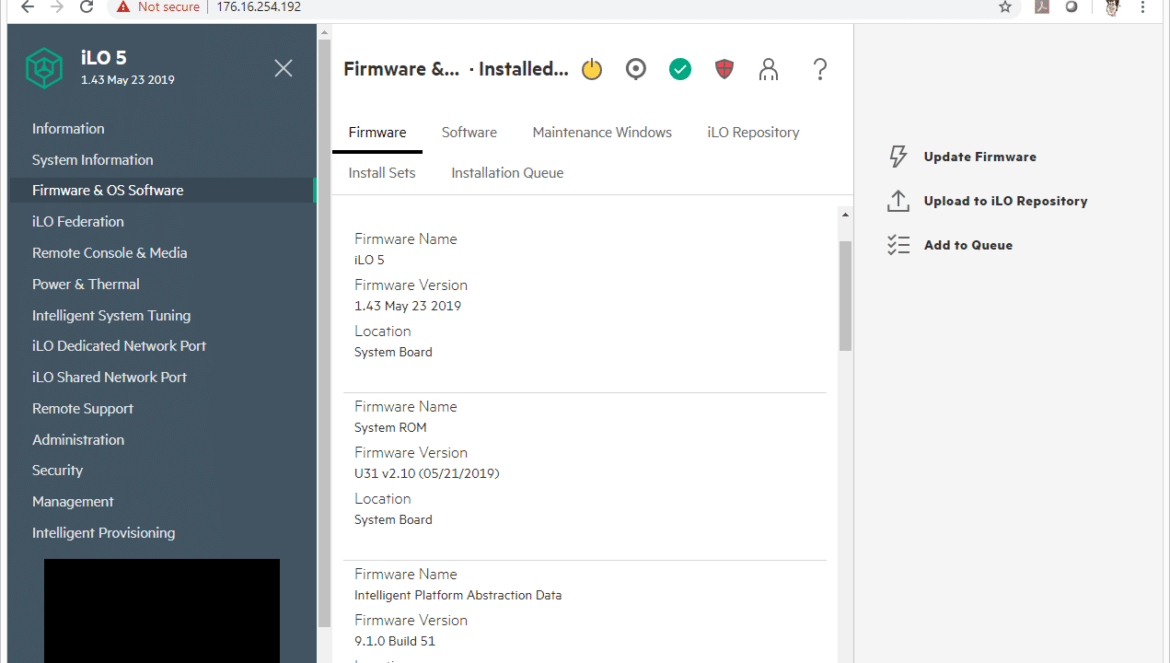
Task: Open the Maintenance Windows tab
Action: coord(602,133)
